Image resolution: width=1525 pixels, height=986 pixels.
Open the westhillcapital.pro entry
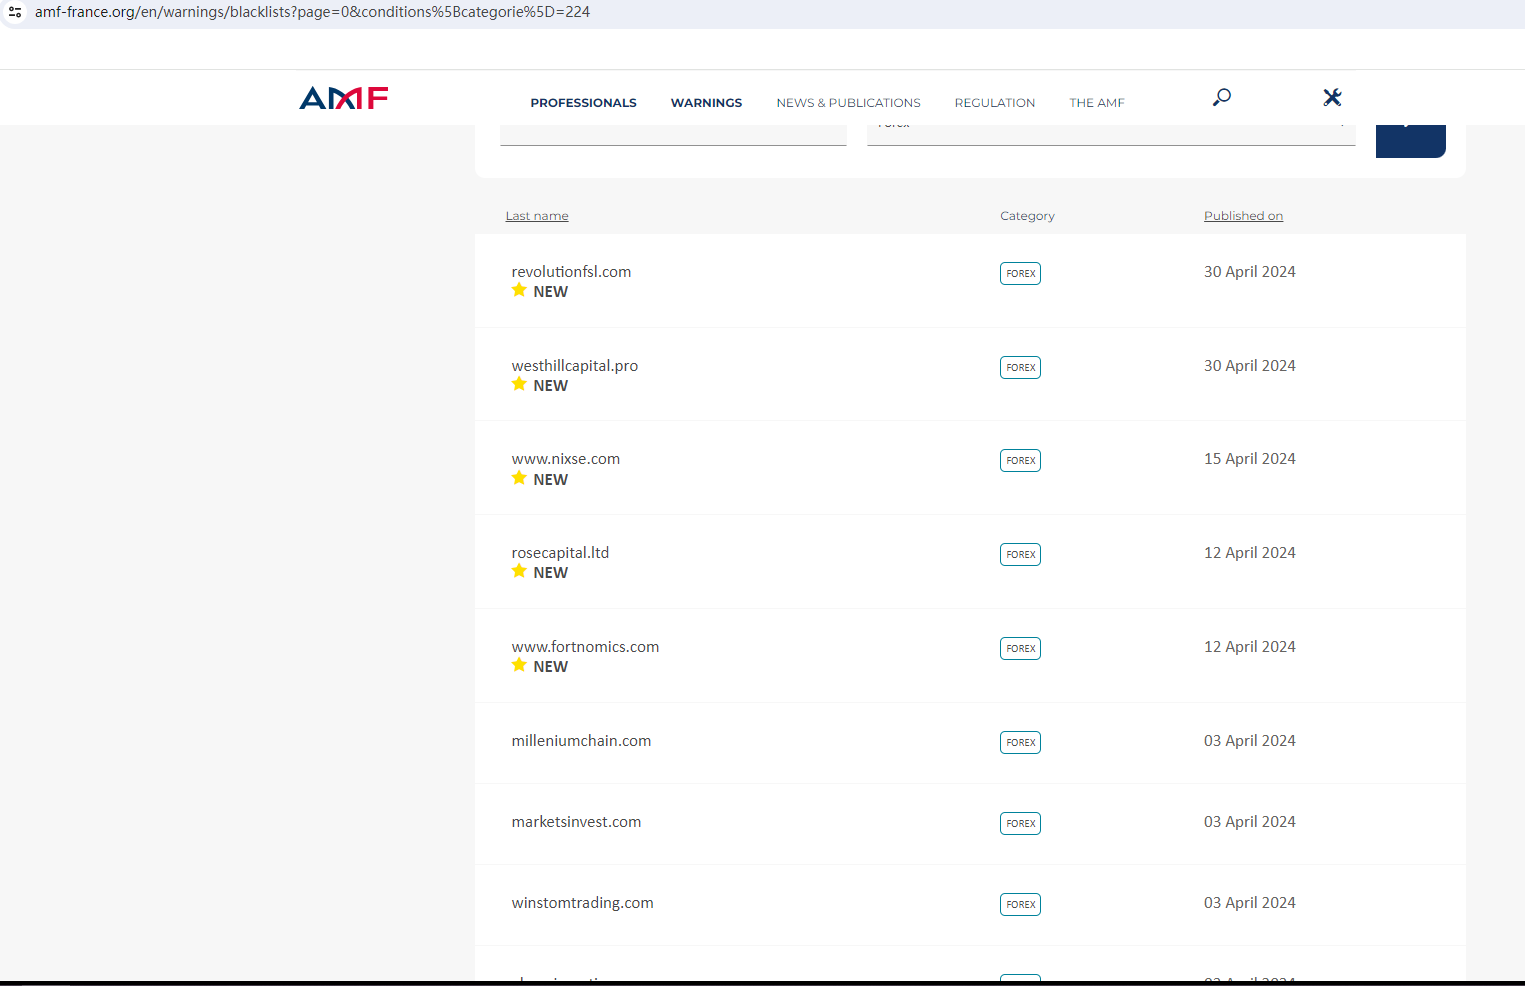[x=574, y=366]
